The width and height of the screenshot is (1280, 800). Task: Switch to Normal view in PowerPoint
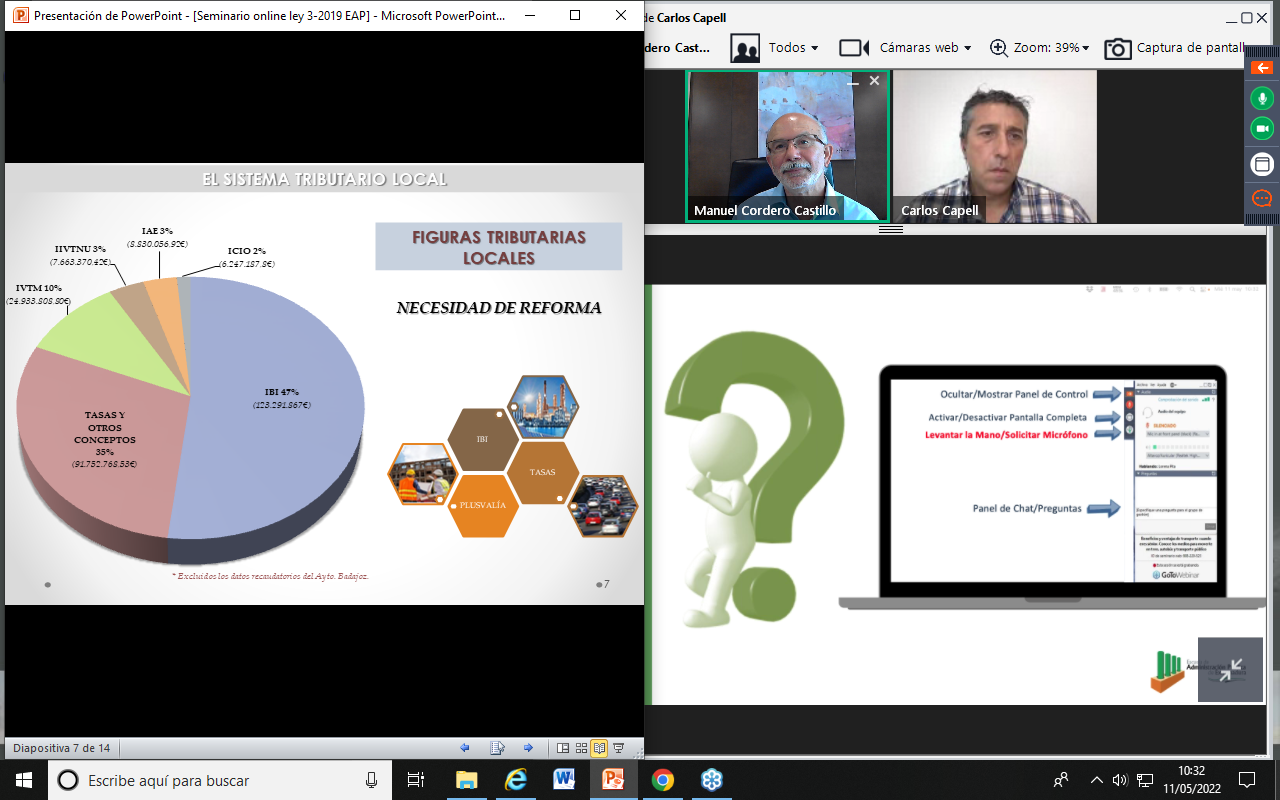pyautogui.click(x=563, y=748)
